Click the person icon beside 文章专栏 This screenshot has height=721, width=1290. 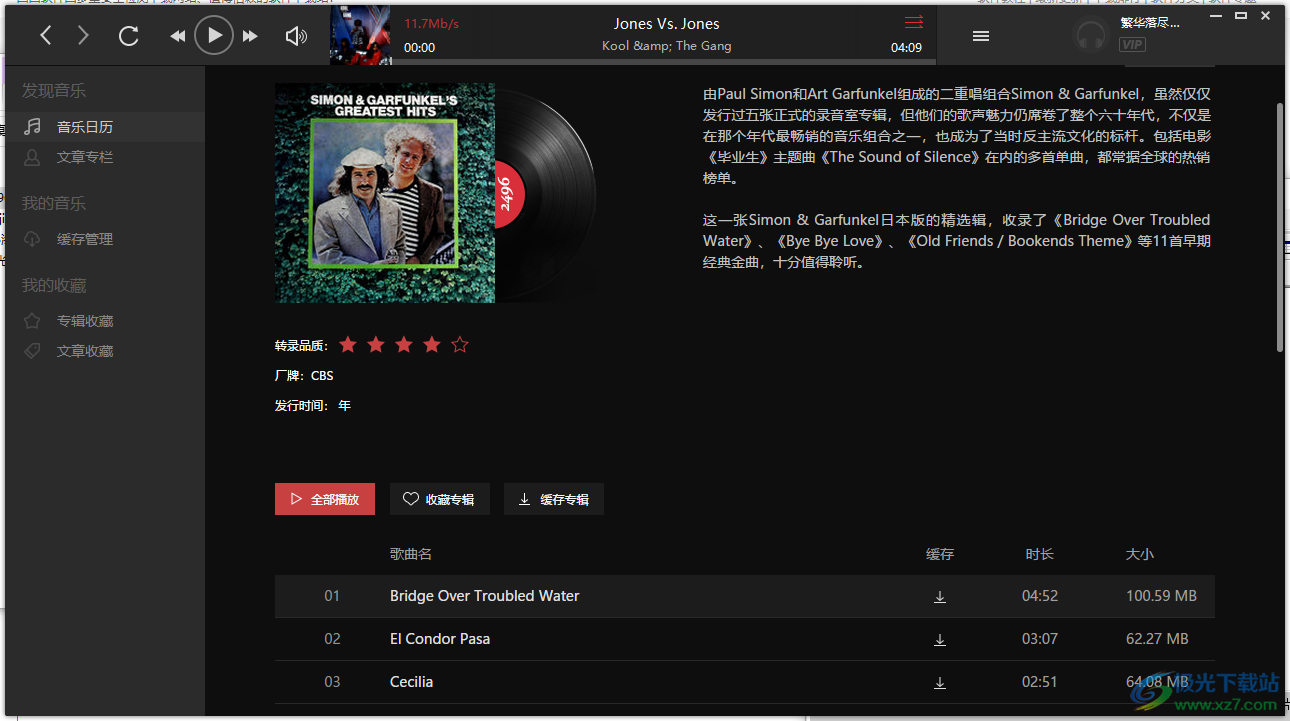[33, 157]
